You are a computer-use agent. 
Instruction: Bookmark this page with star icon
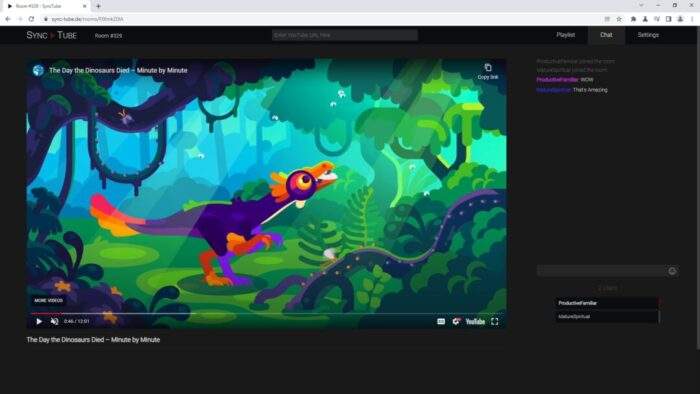click(619, 19)
